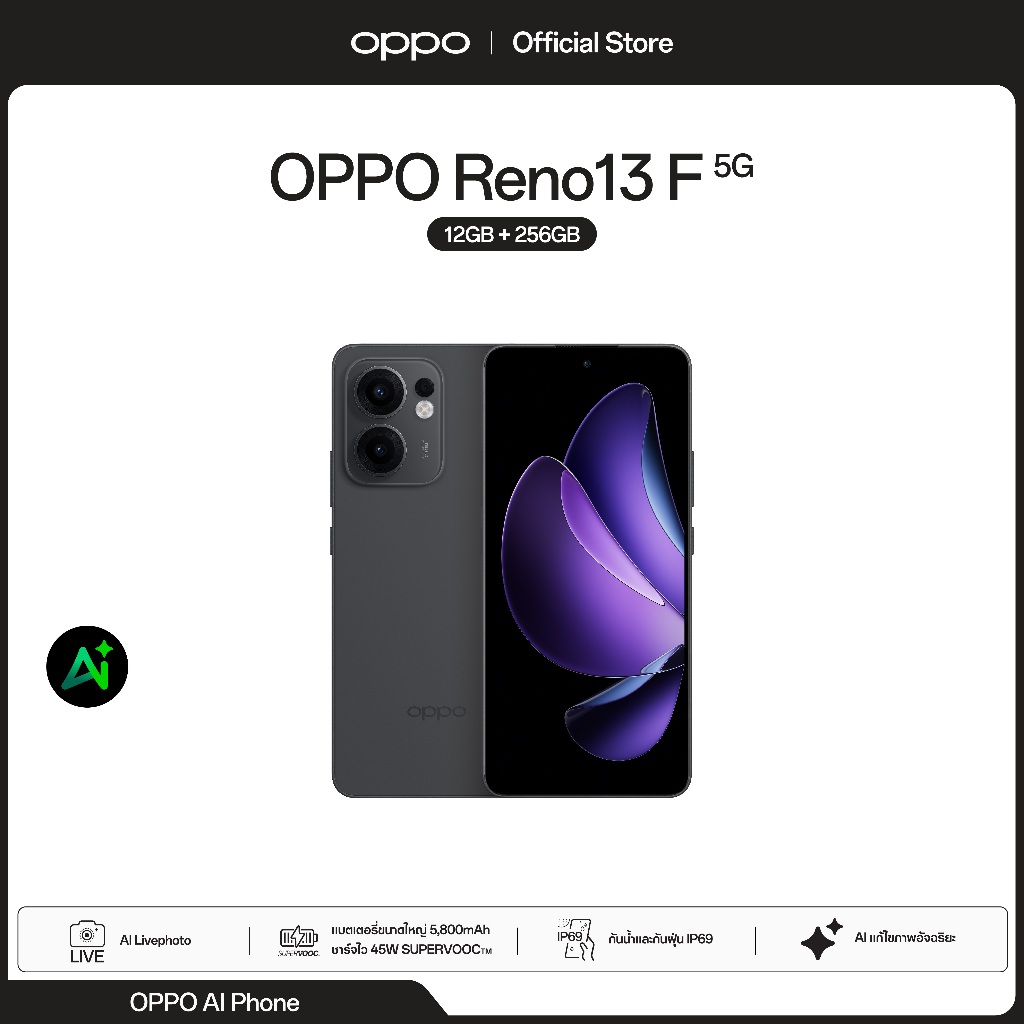Click the OPPO logo in header
The width and height of the screenshot is (1024, 1024).
409,44
